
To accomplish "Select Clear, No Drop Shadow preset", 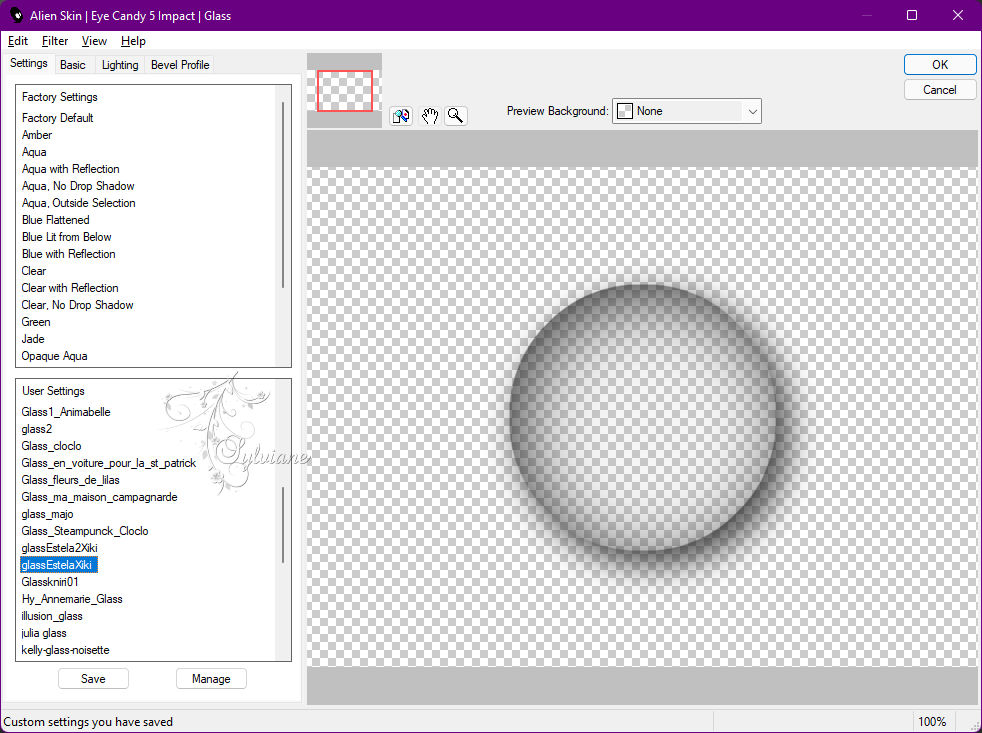I will click(78, 305).
